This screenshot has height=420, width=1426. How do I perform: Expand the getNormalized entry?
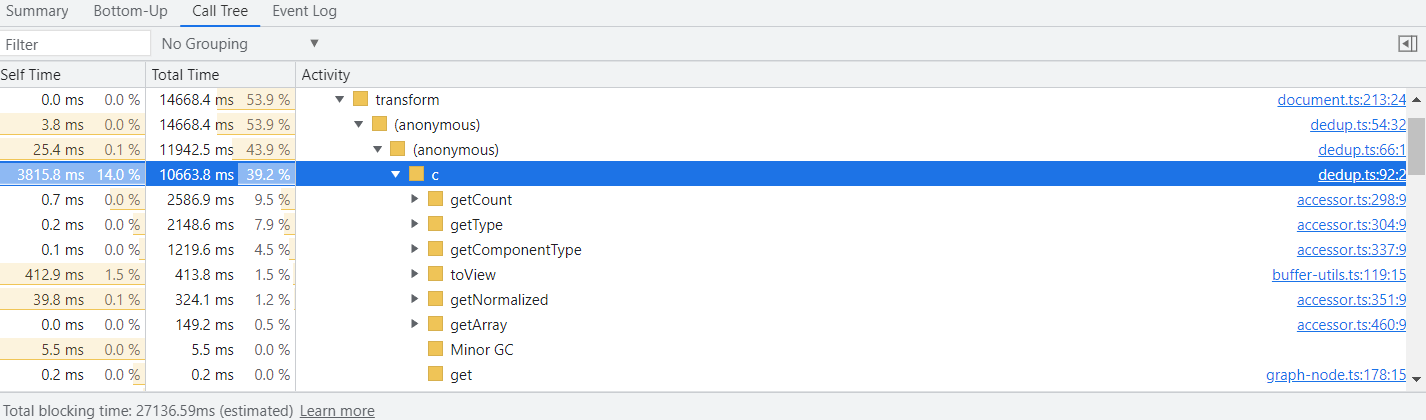(415, 300)
